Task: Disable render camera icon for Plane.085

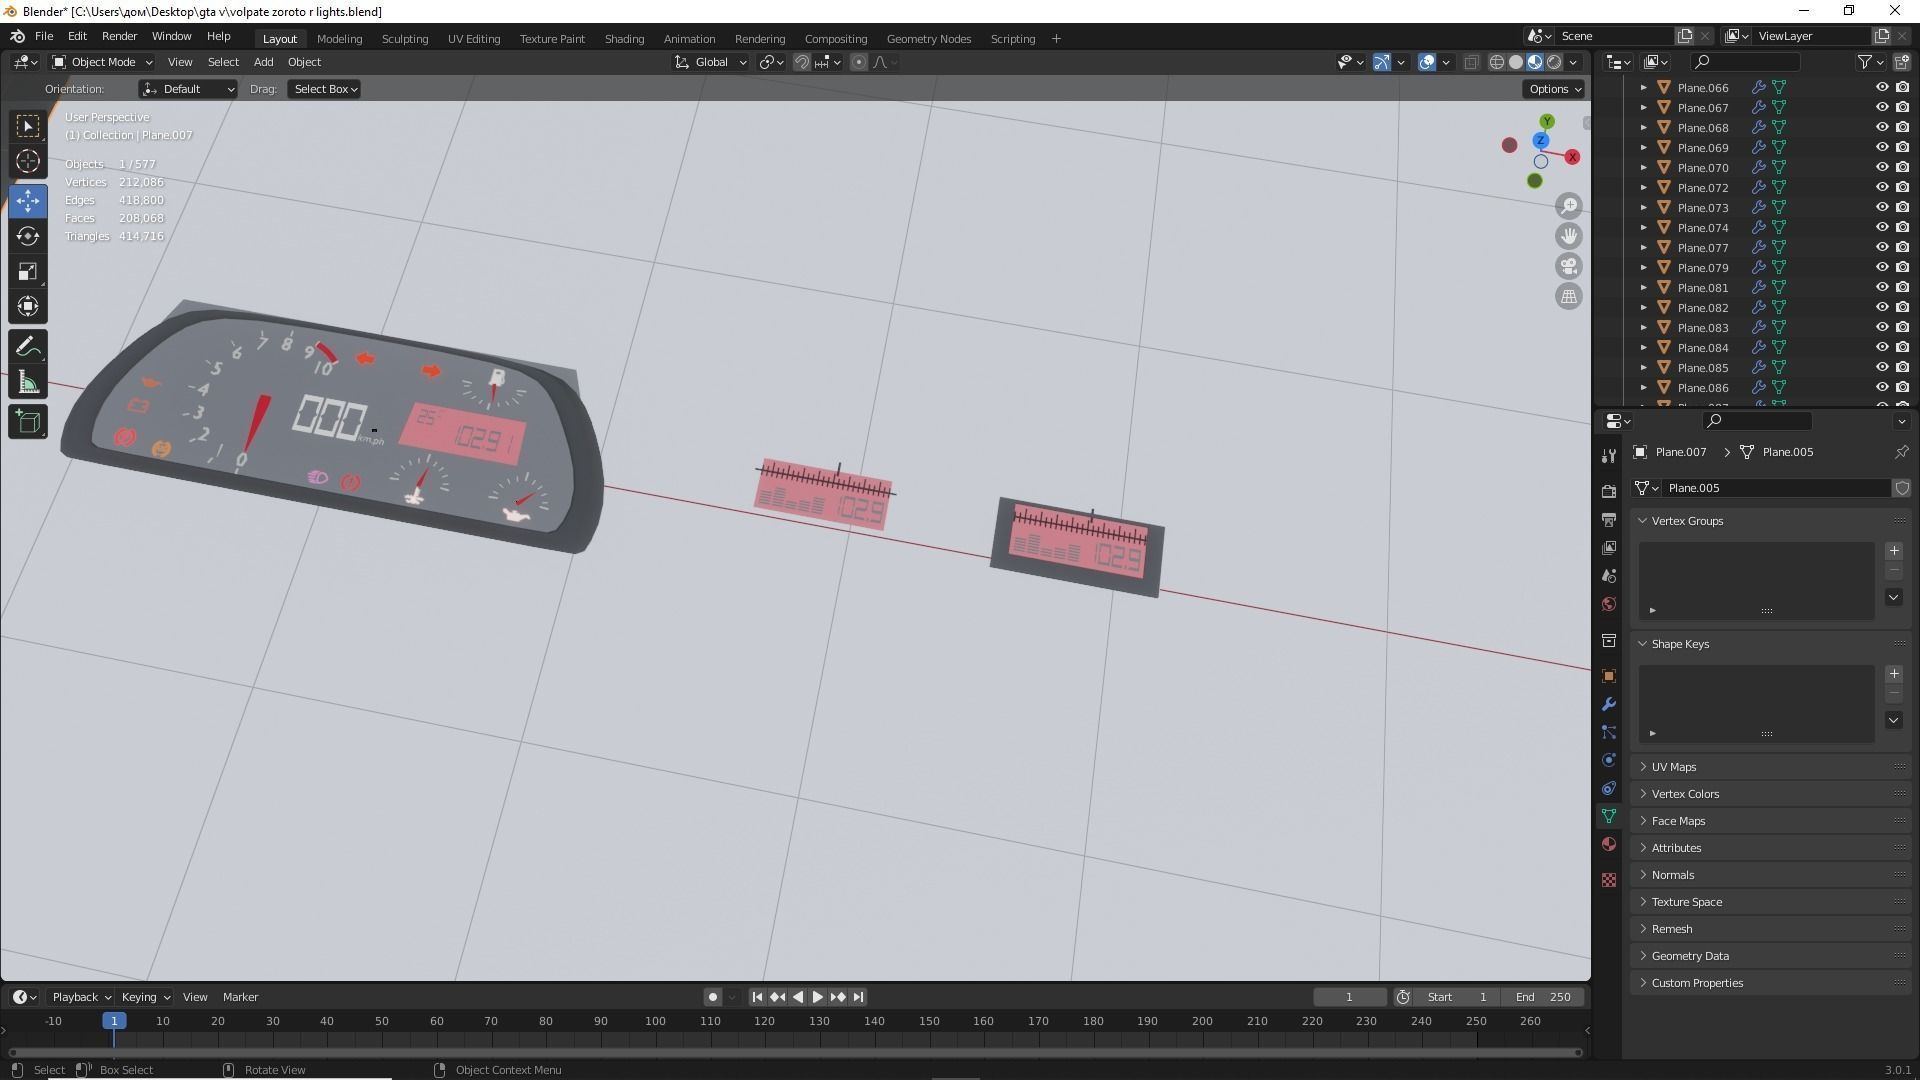Action: tap(1902, 368)
